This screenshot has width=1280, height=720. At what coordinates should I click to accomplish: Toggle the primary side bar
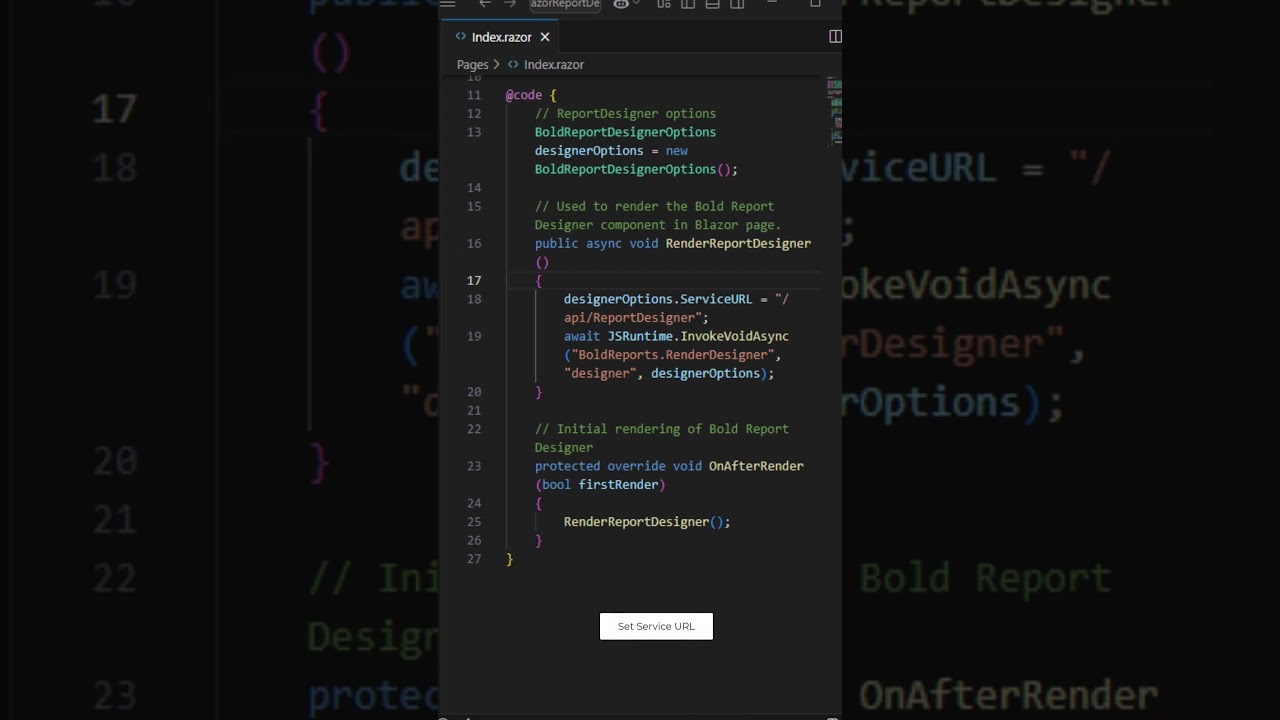(x=688, y=4)
